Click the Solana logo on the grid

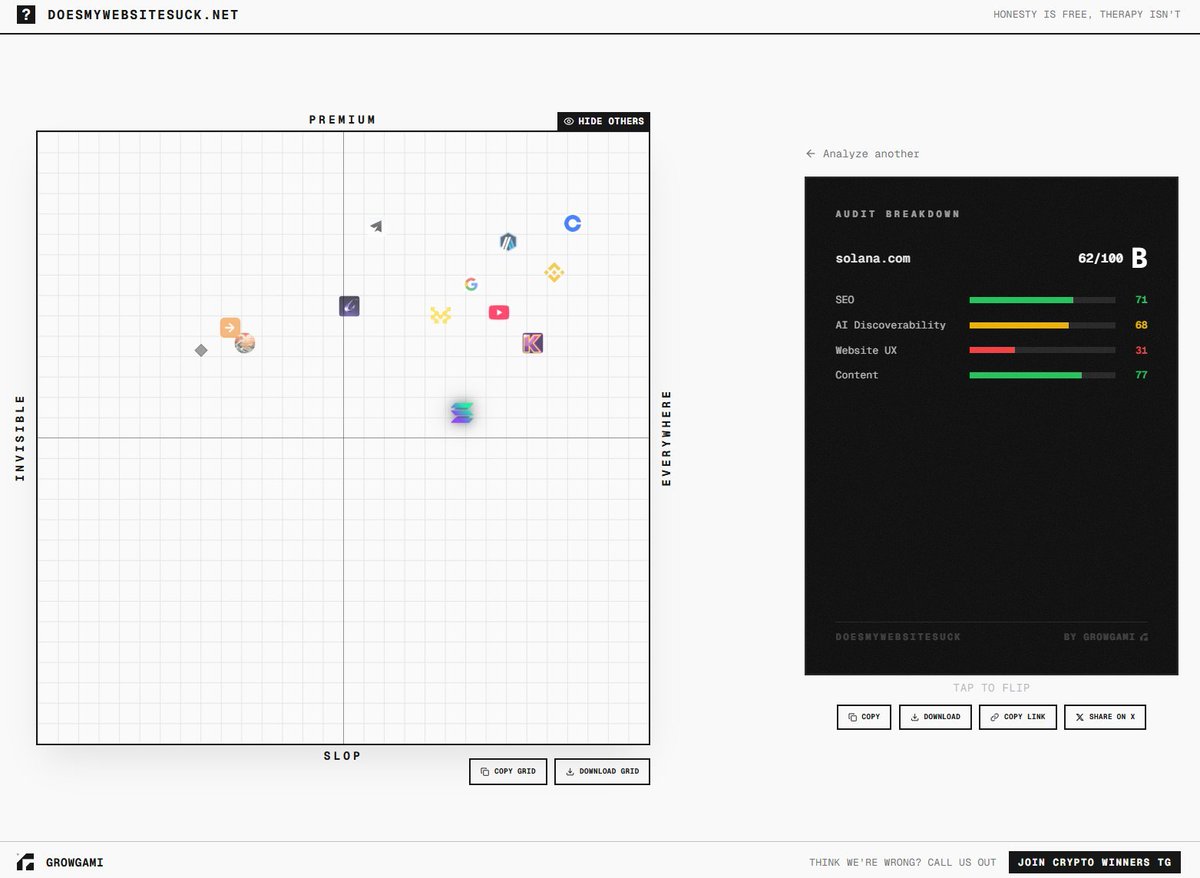click(x=461, y=412)
